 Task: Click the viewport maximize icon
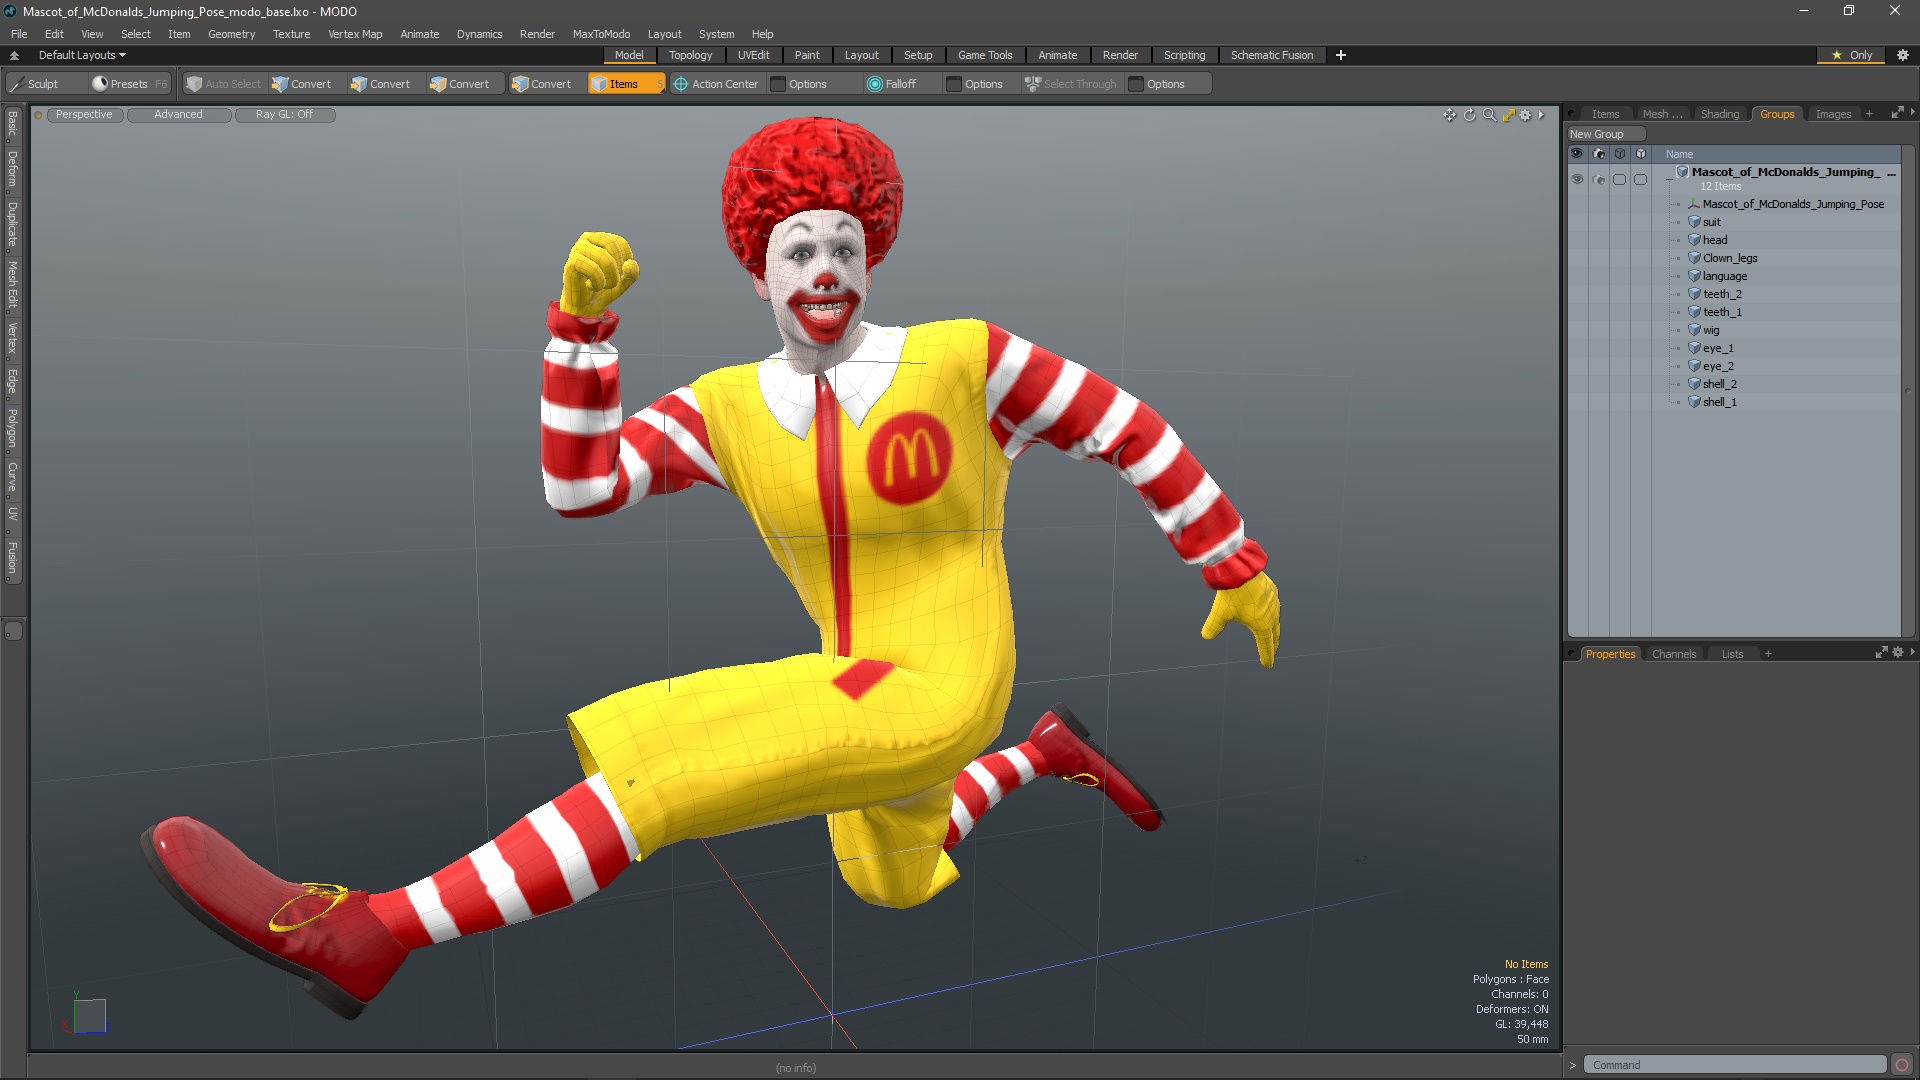[1508, 115]
